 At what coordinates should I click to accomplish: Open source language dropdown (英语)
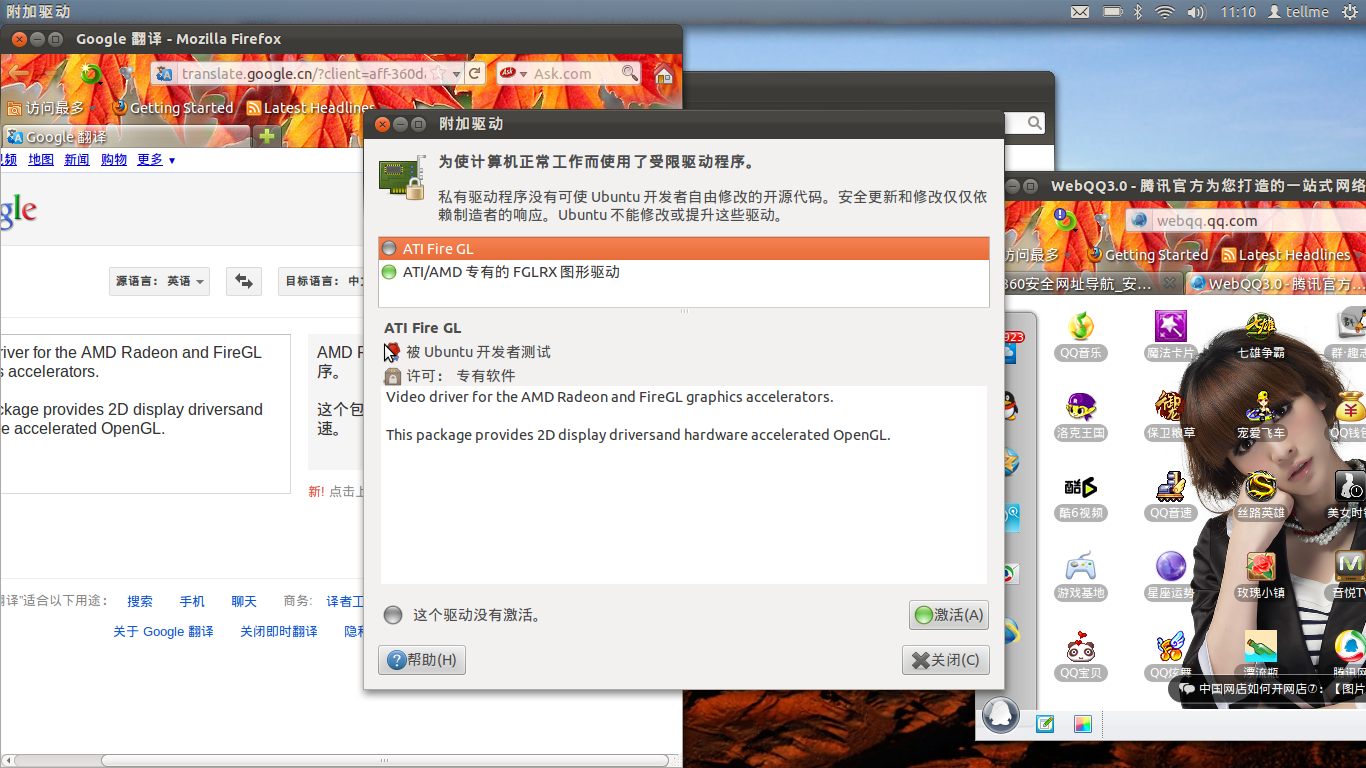(x=160, y=281)
